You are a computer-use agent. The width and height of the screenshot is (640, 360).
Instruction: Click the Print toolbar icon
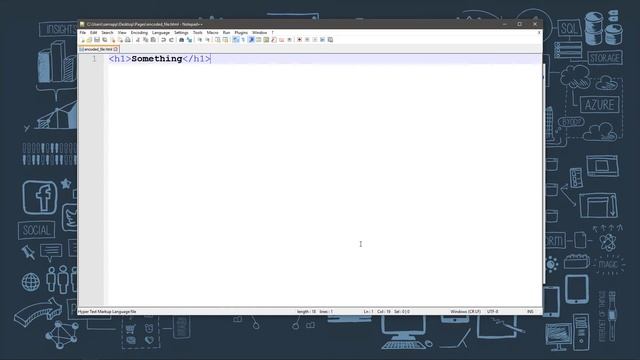point(128,40)
